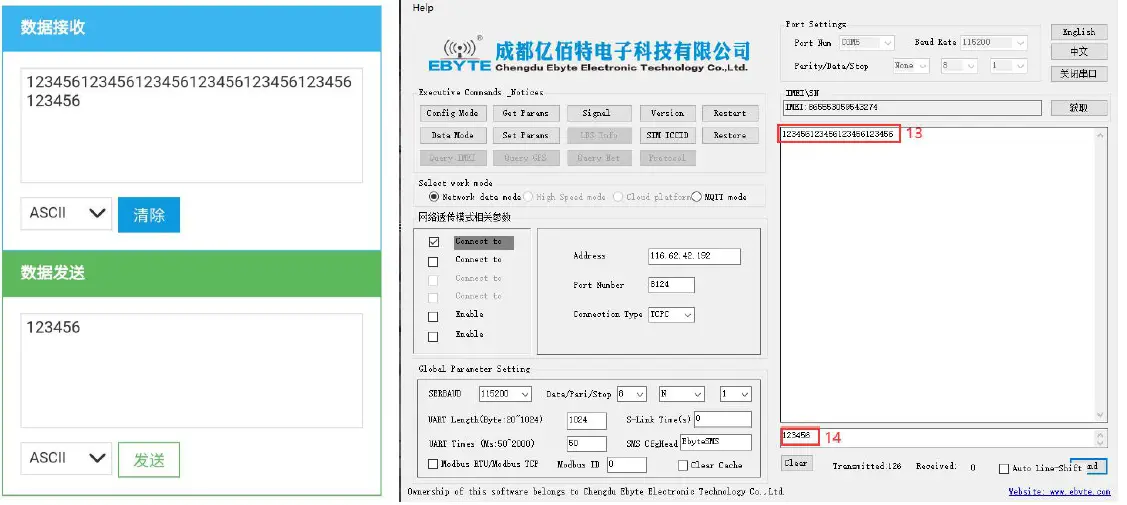Click the Restore button
The image size is (1127, 505).
pos(730,135)
